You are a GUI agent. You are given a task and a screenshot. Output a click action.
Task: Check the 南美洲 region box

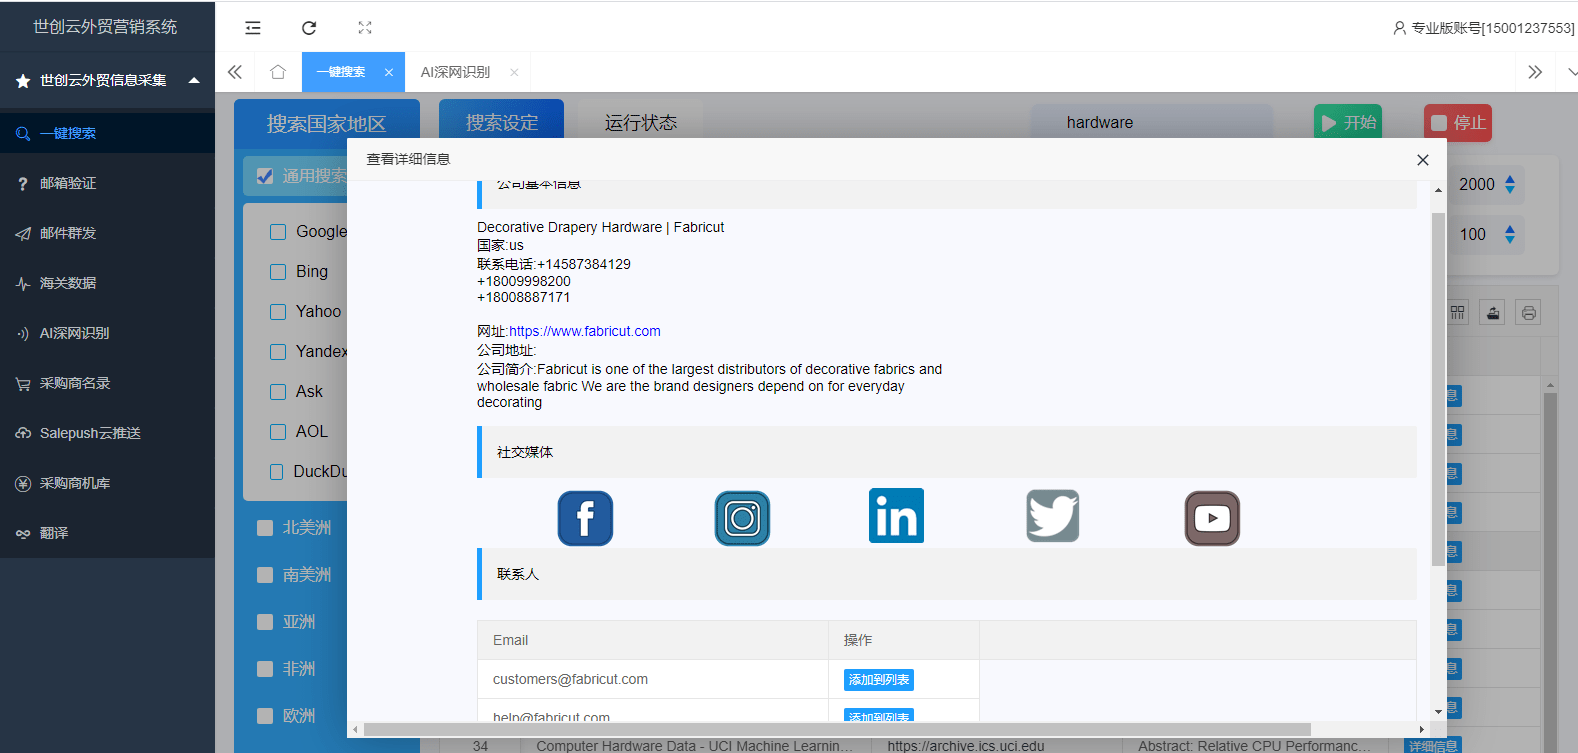265,575
